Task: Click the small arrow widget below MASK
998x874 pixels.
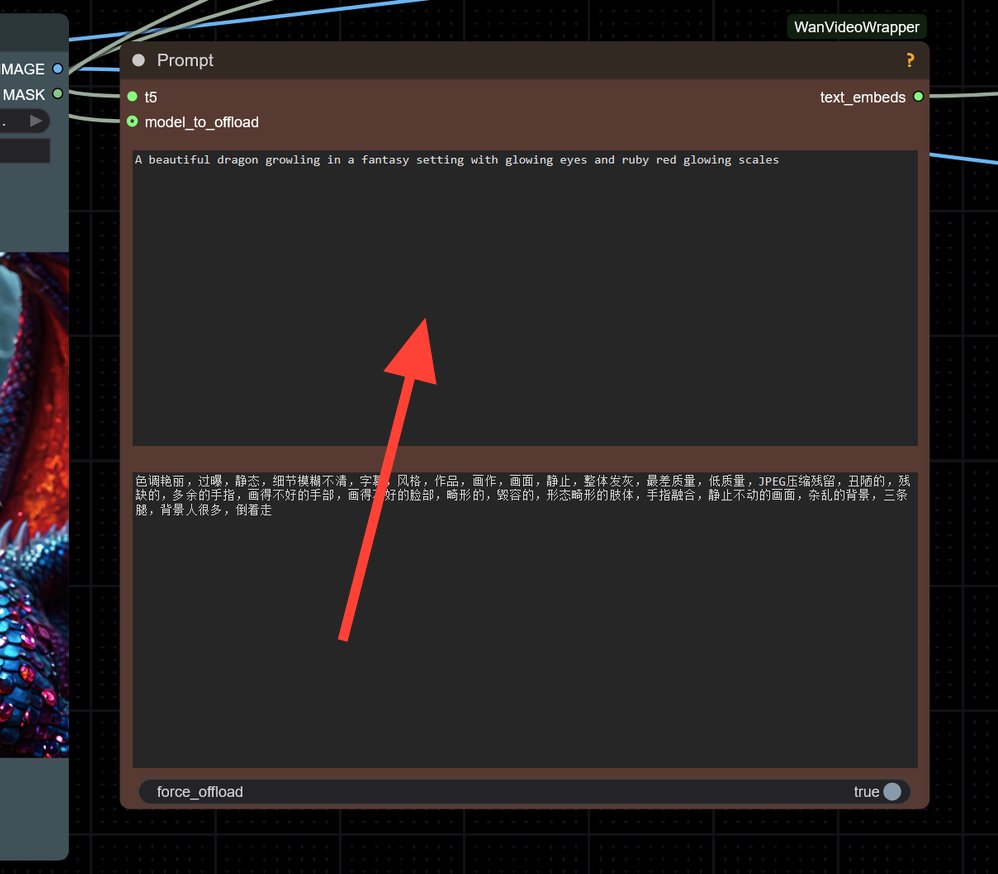Action: 38,119
